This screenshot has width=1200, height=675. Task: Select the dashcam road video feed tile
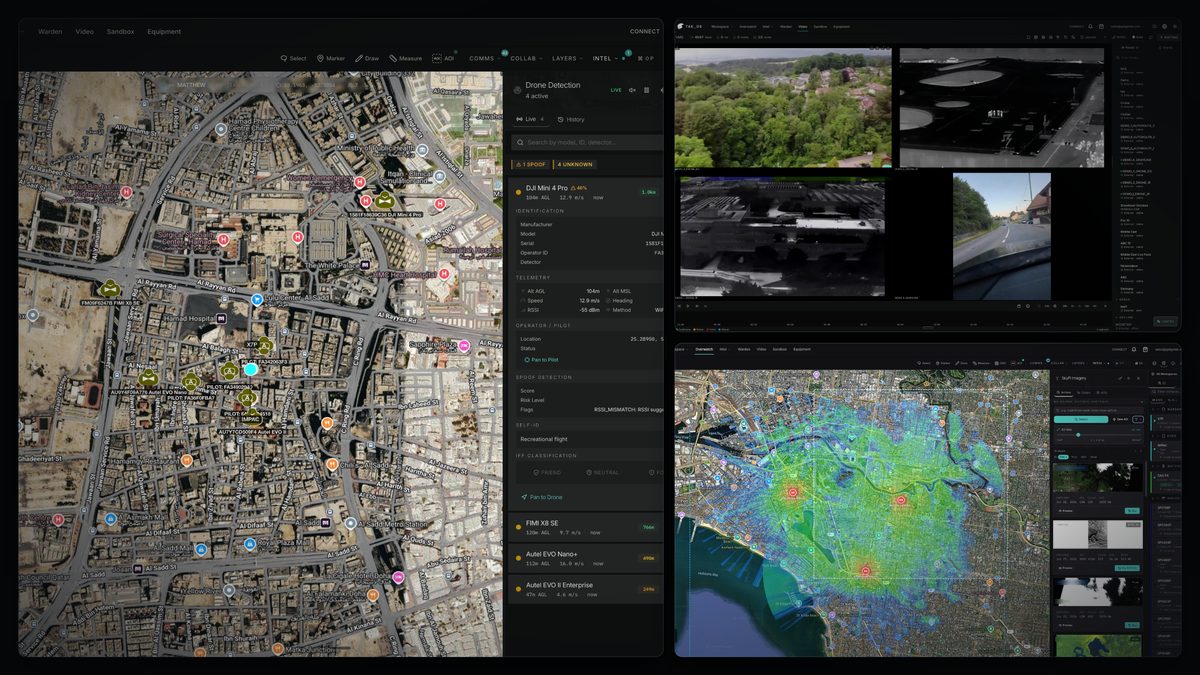click(1002, 236)
